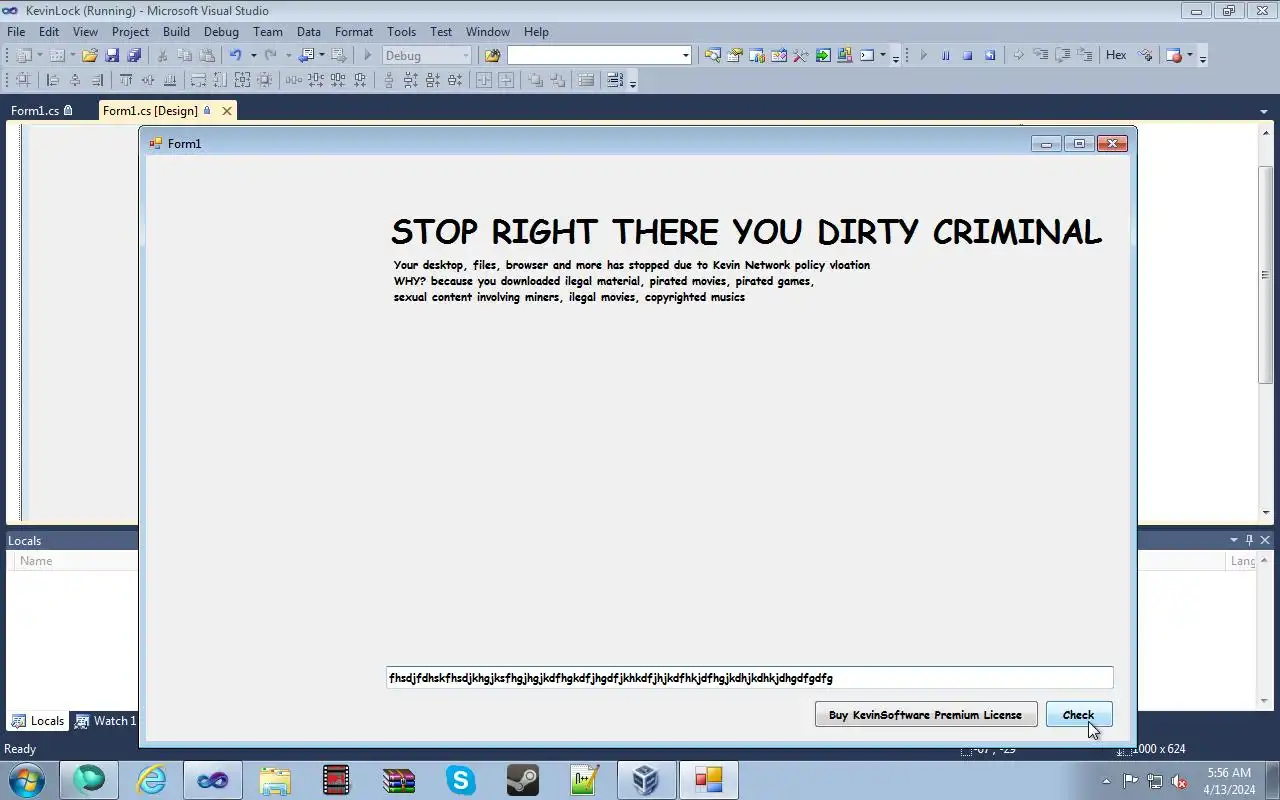Close the Form1.cs [Design] tab
Viewport: 1280px width, 800px height.
(x=227, y=111)
